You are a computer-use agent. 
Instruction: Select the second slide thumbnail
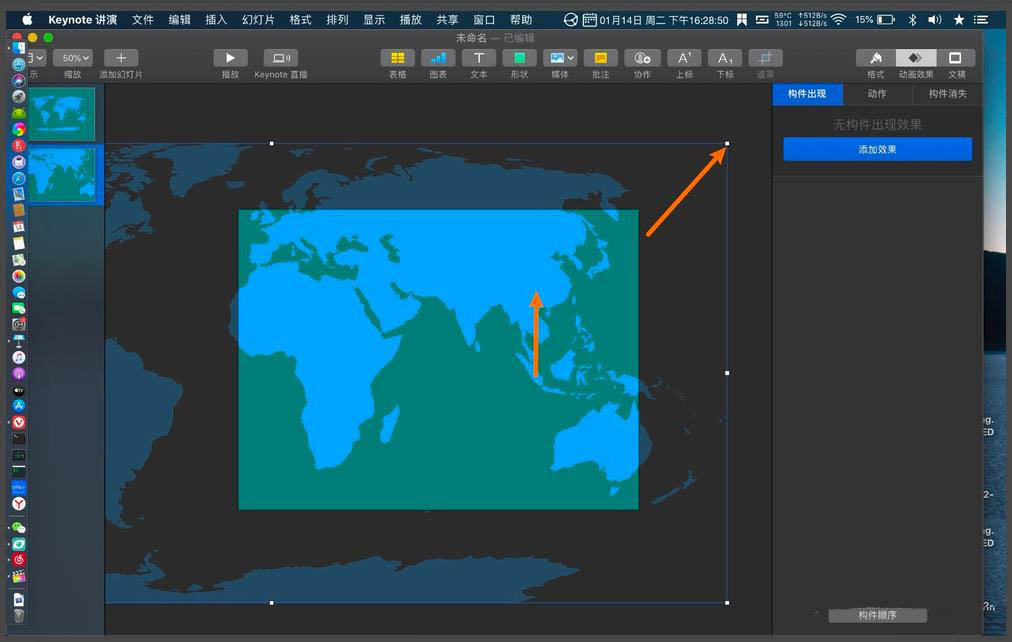[x=62, y=175]
